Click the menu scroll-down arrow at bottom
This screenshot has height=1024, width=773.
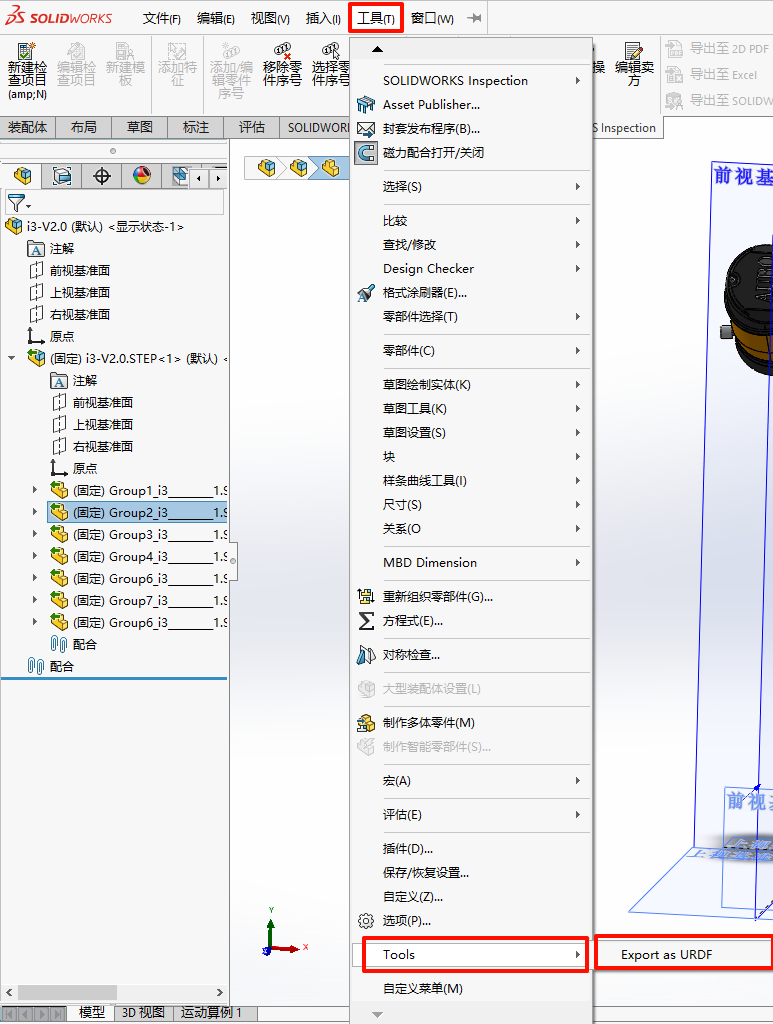point(377,1014)
